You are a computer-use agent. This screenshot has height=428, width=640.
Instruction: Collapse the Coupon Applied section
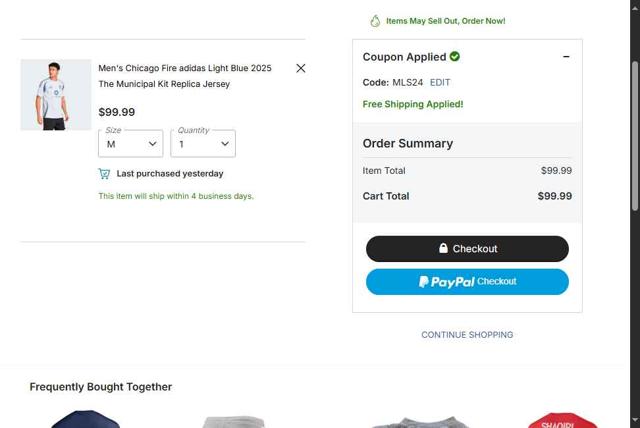tap(566, 57)
